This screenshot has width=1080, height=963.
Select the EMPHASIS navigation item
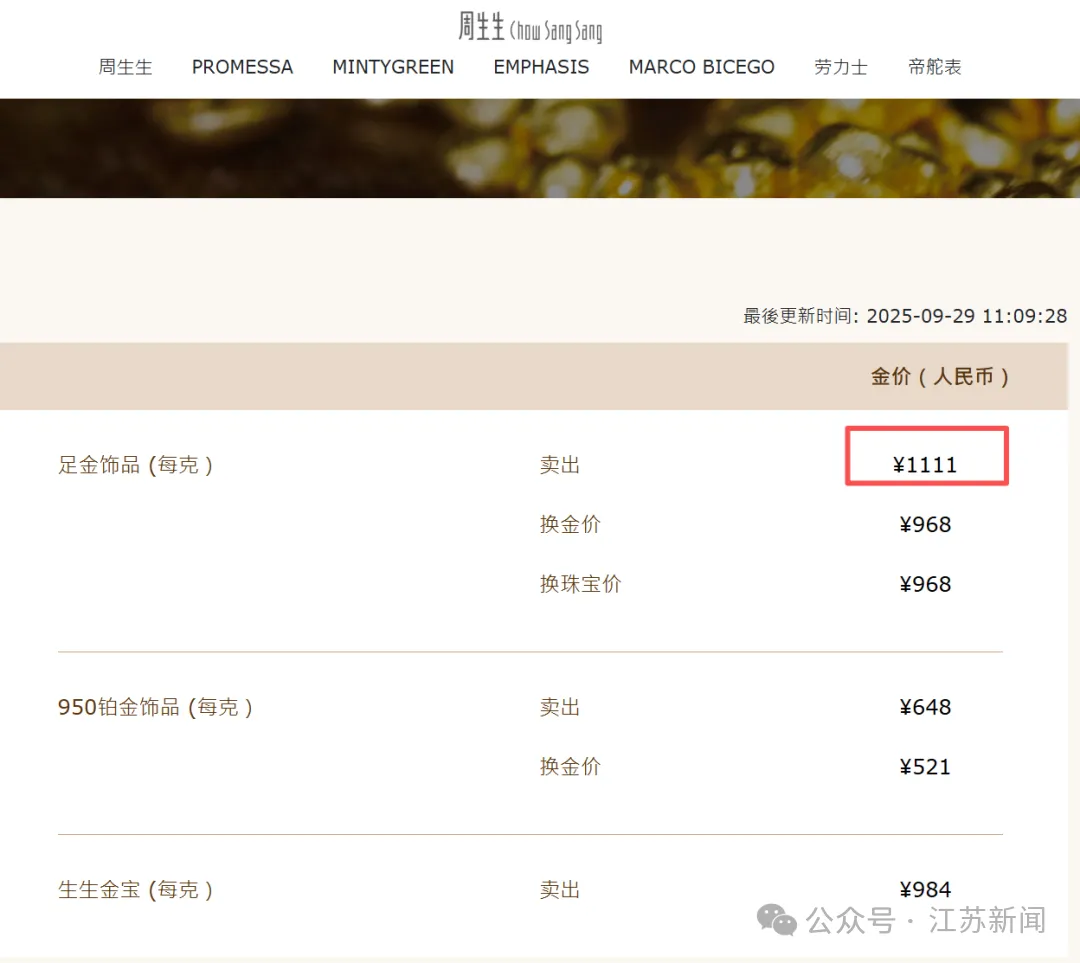click(x=541, y=67)
